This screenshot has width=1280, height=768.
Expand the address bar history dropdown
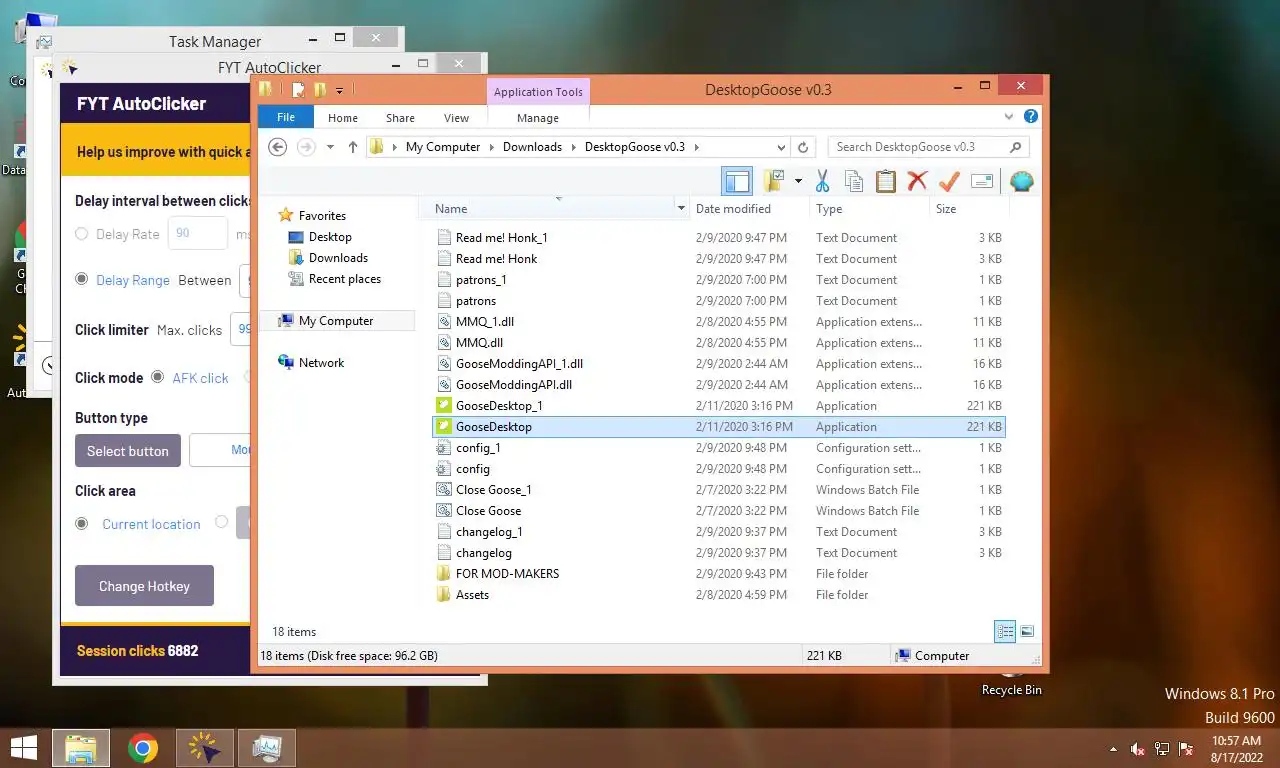782,147
